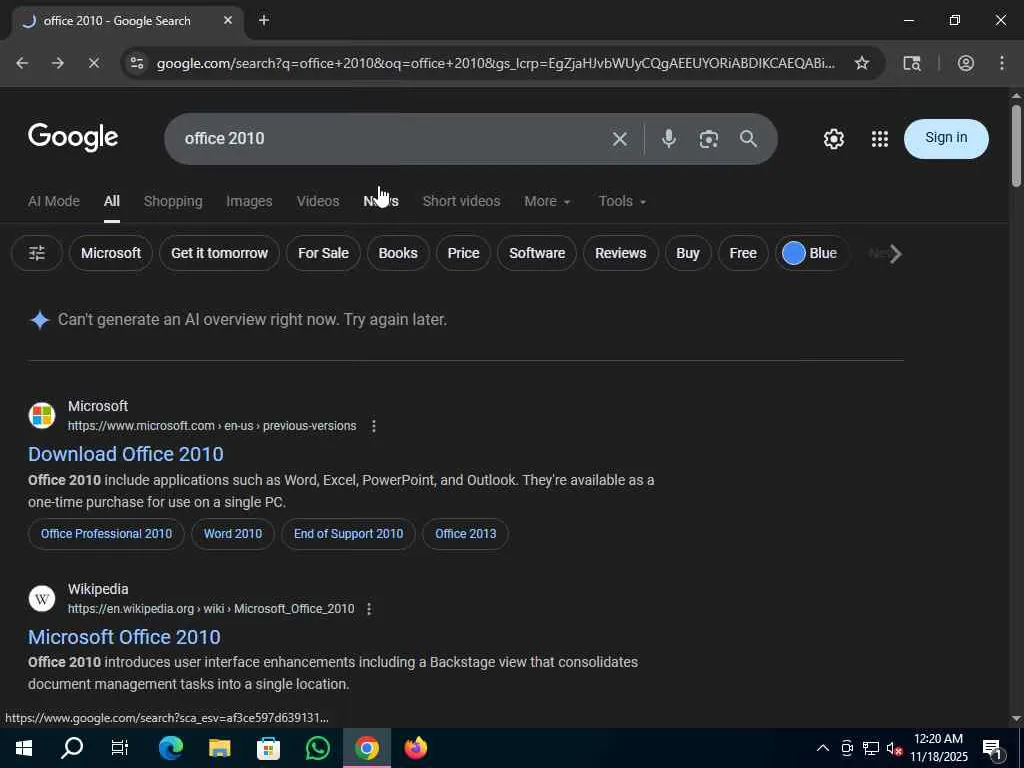The image size is (1024, 768).
Task: Open Chrome three-dot menu
Action: [x=1001, y=63]
